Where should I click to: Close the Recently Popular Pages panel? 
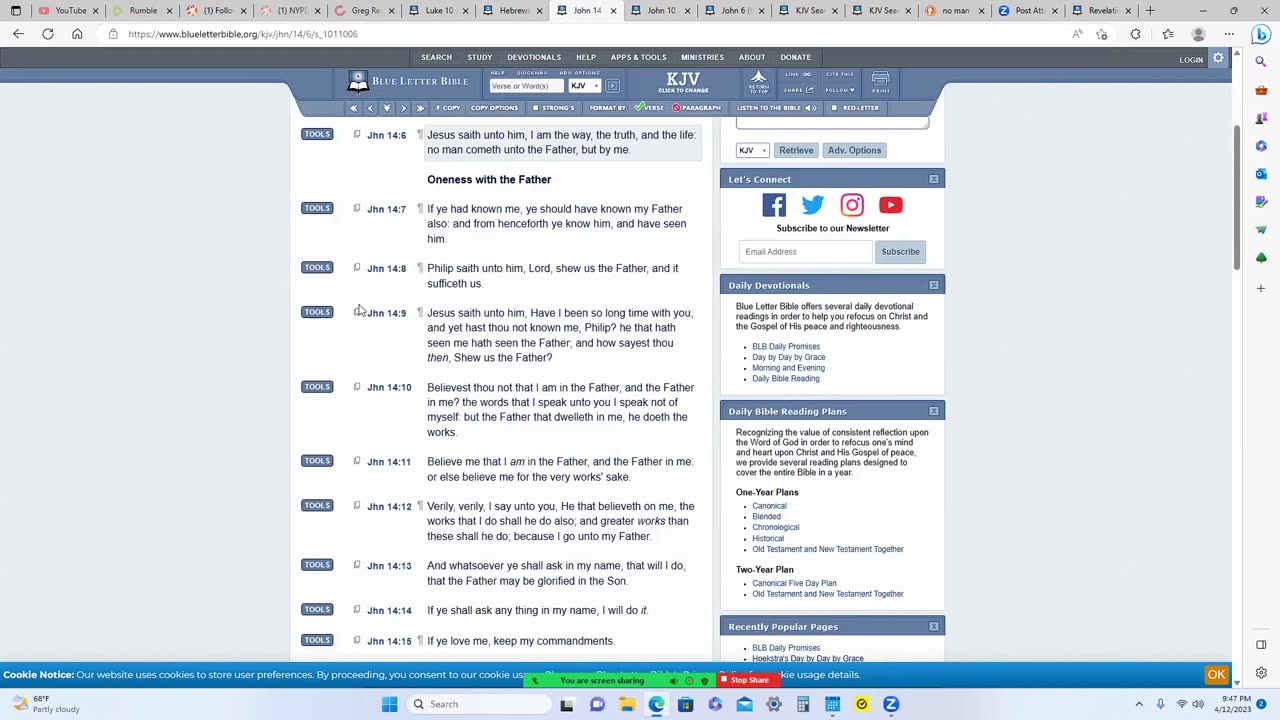pyautogui.click(x=934, y=626)
